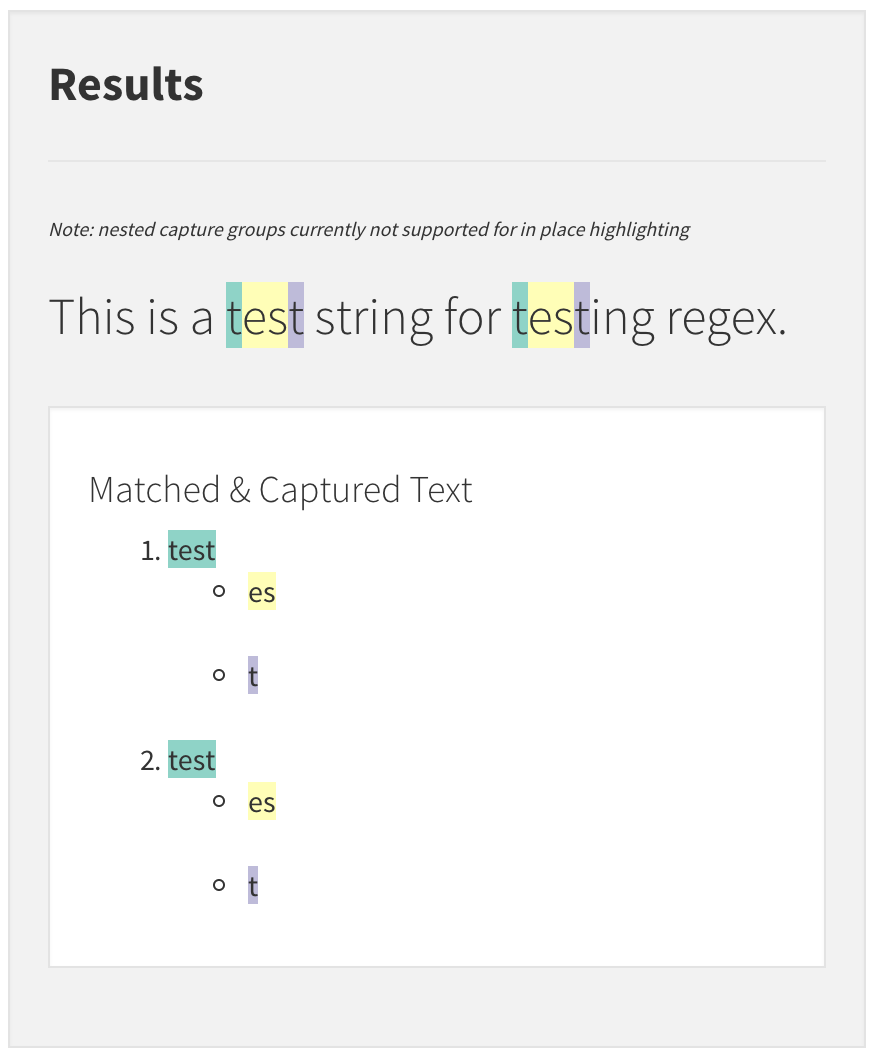Click bullet beside last "t" capture

(219, 885)
